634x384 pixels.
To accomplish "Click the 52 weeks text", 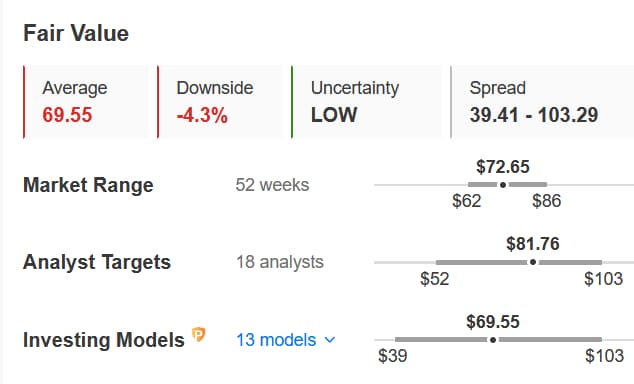I will (272, 185).
